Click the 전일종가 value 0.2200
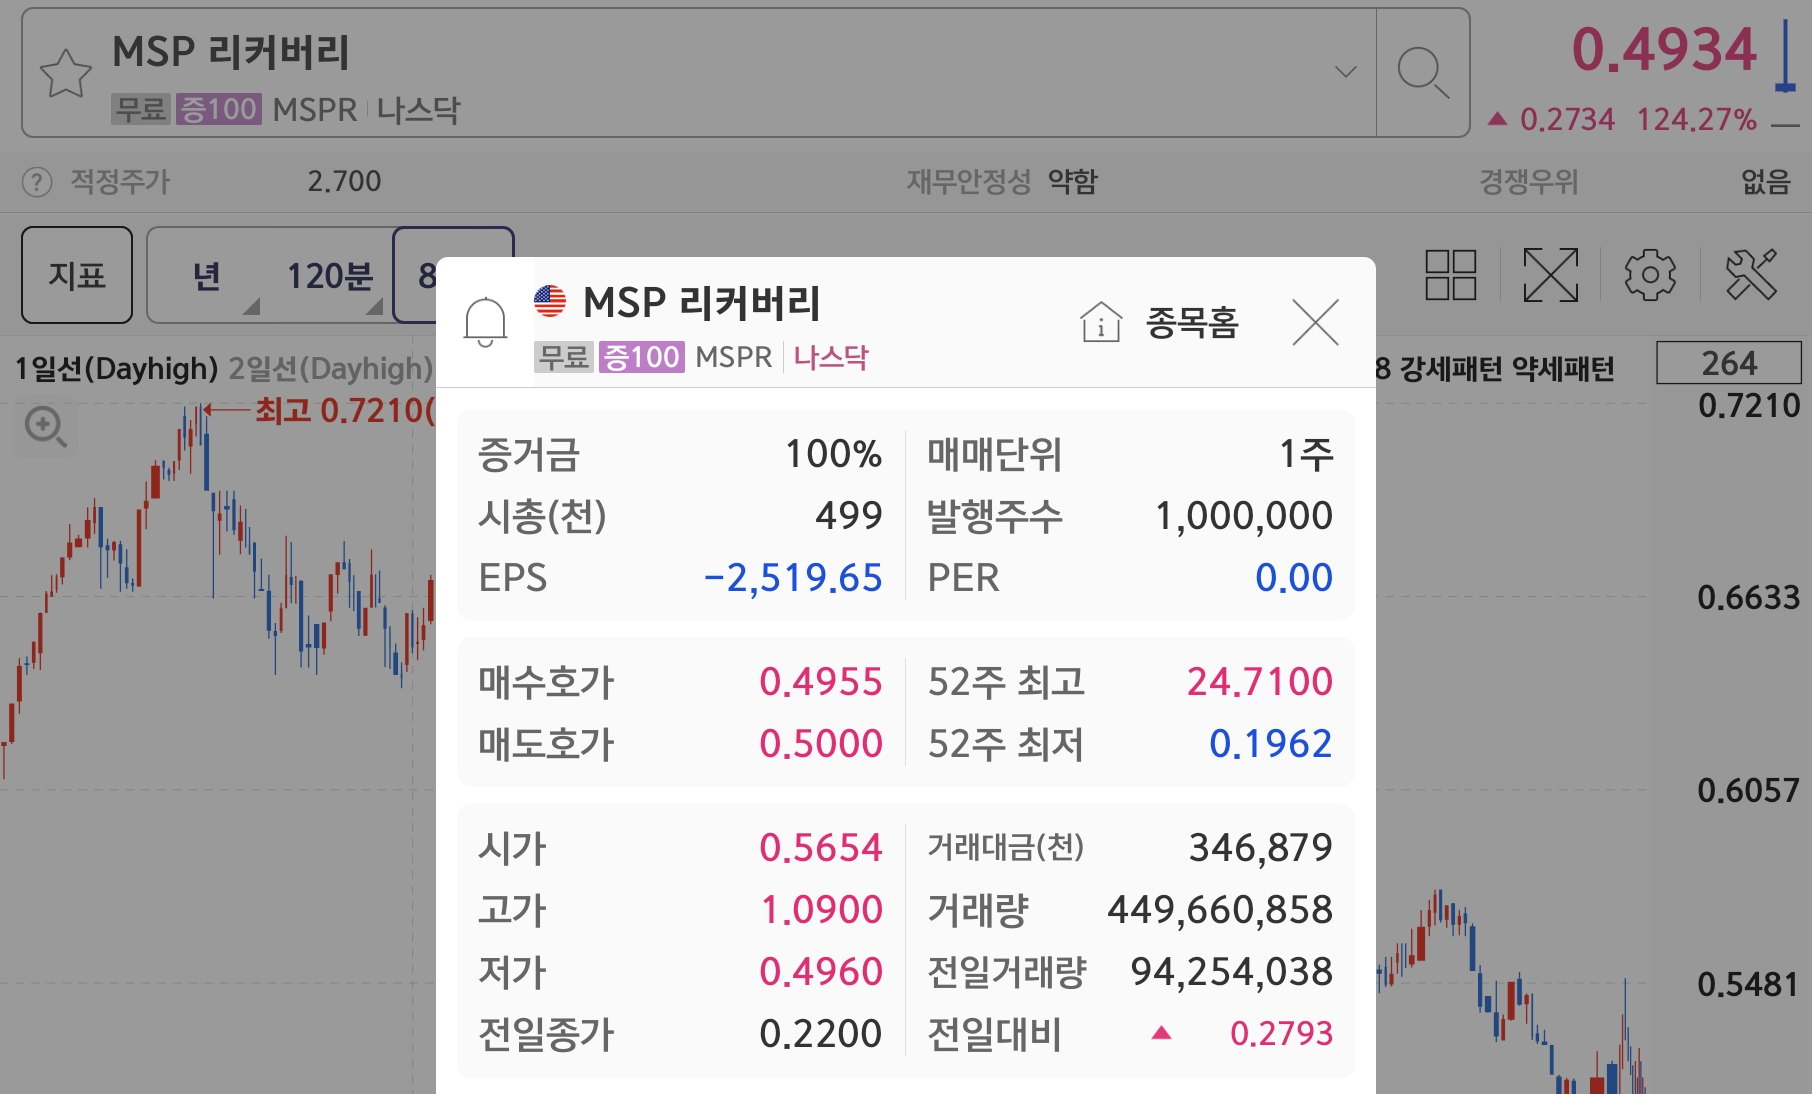Viewport: 1812px width, 1094px height. click(821, 1034)
